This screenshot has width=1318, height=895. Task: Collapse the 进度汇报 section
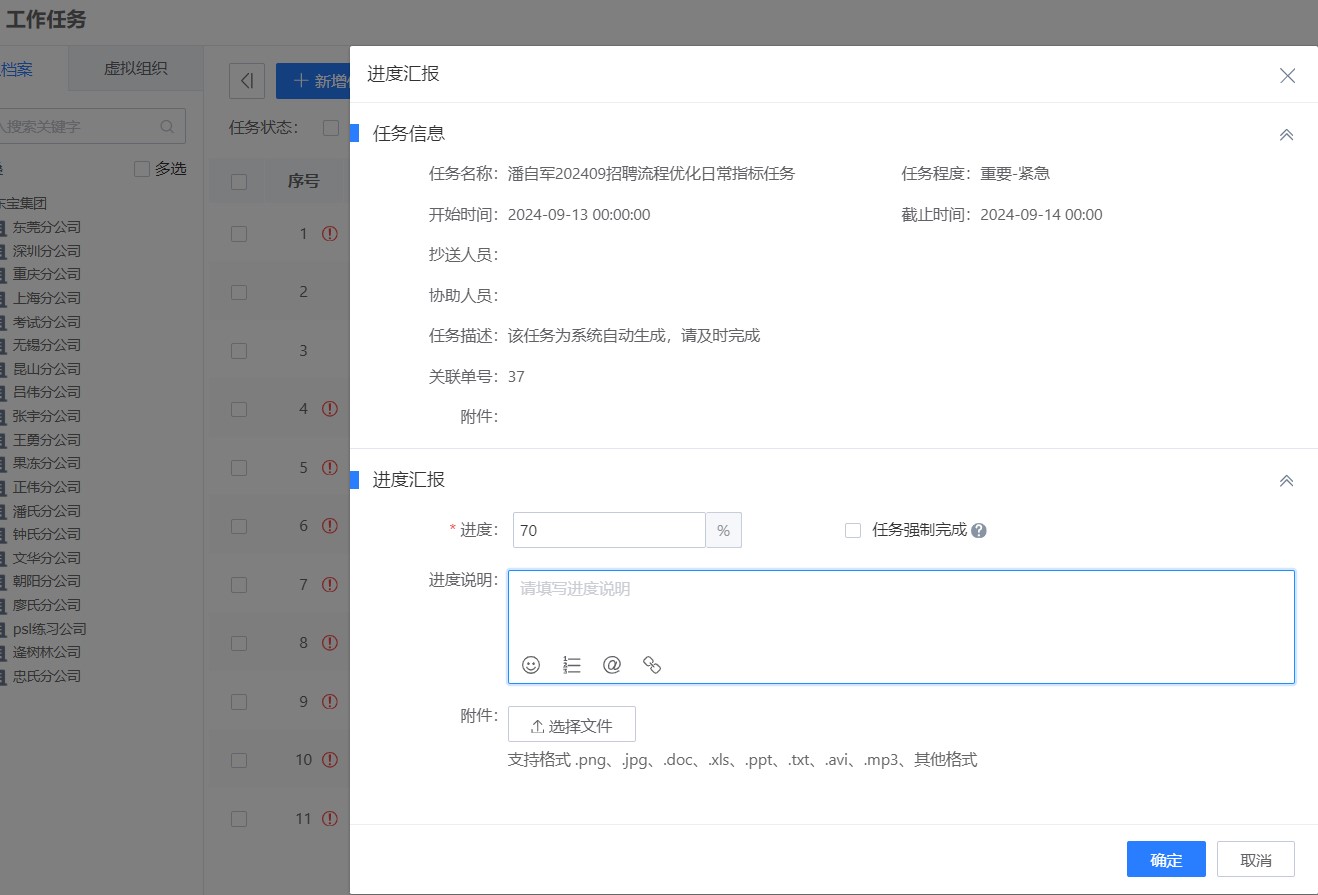pyautogui.click(x=1286, y=481)
